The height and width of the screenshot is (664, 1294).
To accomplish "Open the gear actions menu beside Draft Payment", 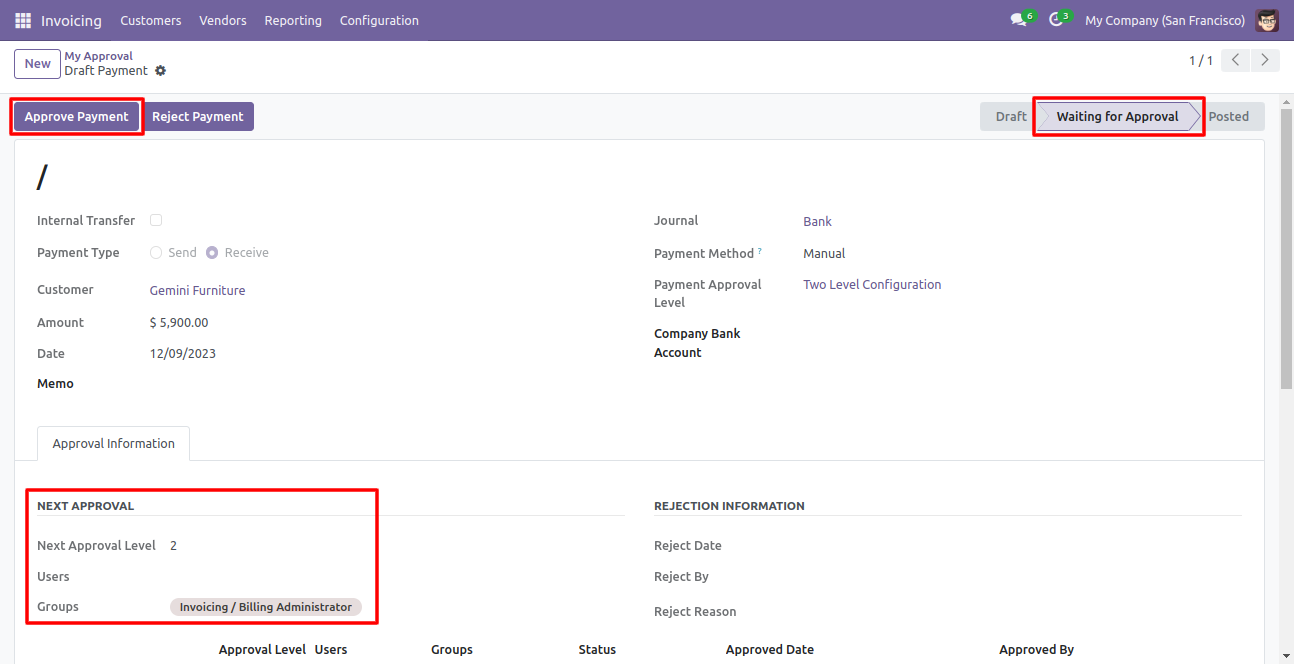I will coord(160,71).
